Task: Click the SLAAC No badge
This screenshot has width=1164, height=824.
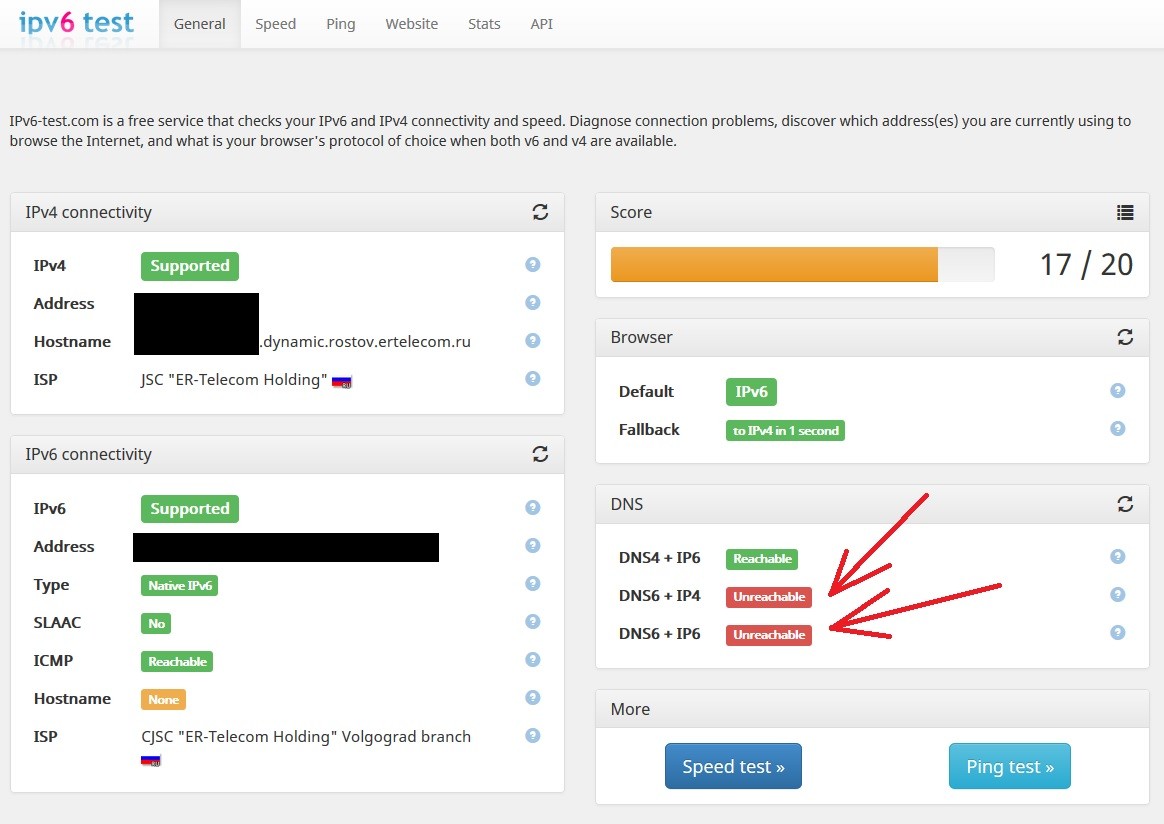Action: (156, 624)
